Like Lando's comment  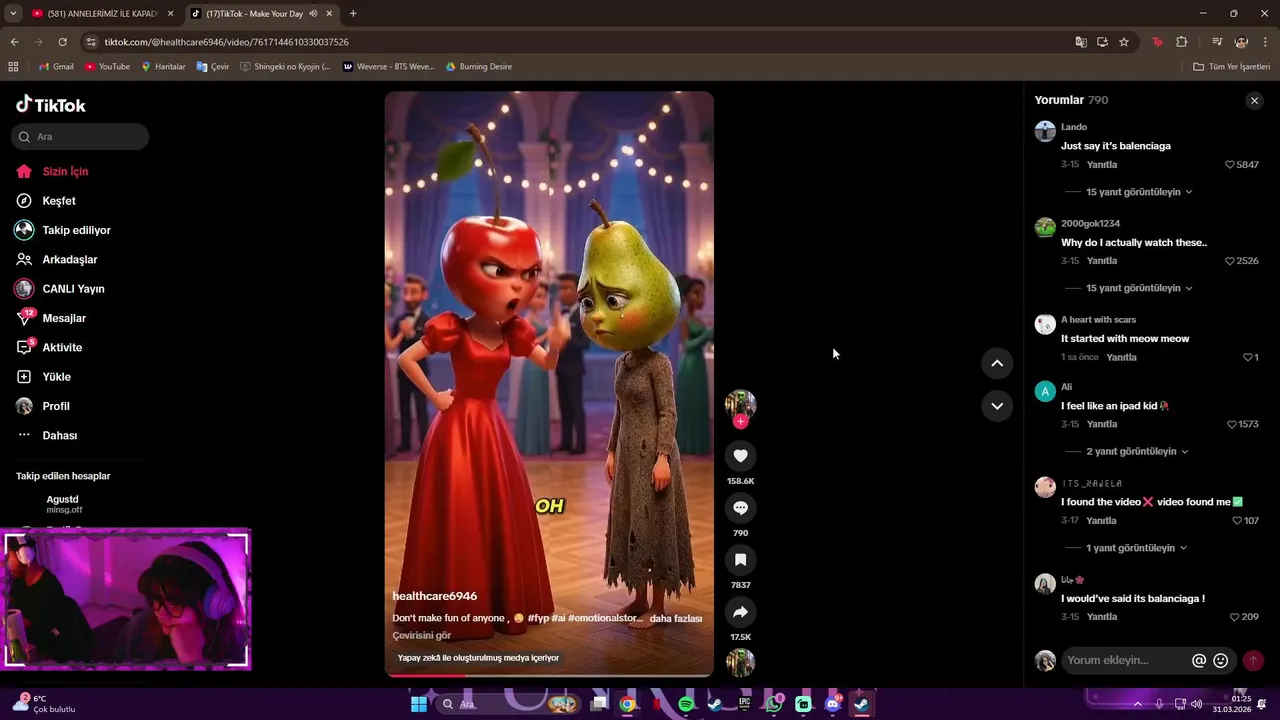click(x=1231, y=165)
